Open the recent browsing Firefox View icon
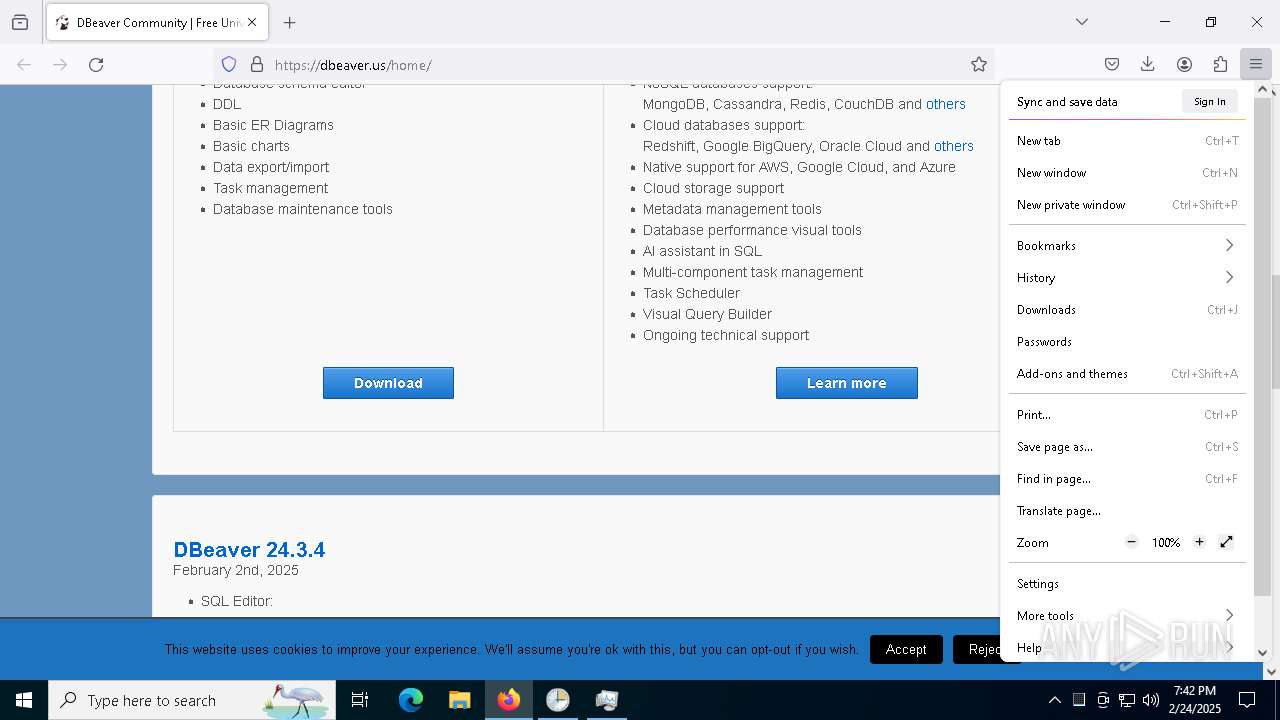The width and height of the screenshot is (1280, 720). point(20,22)
